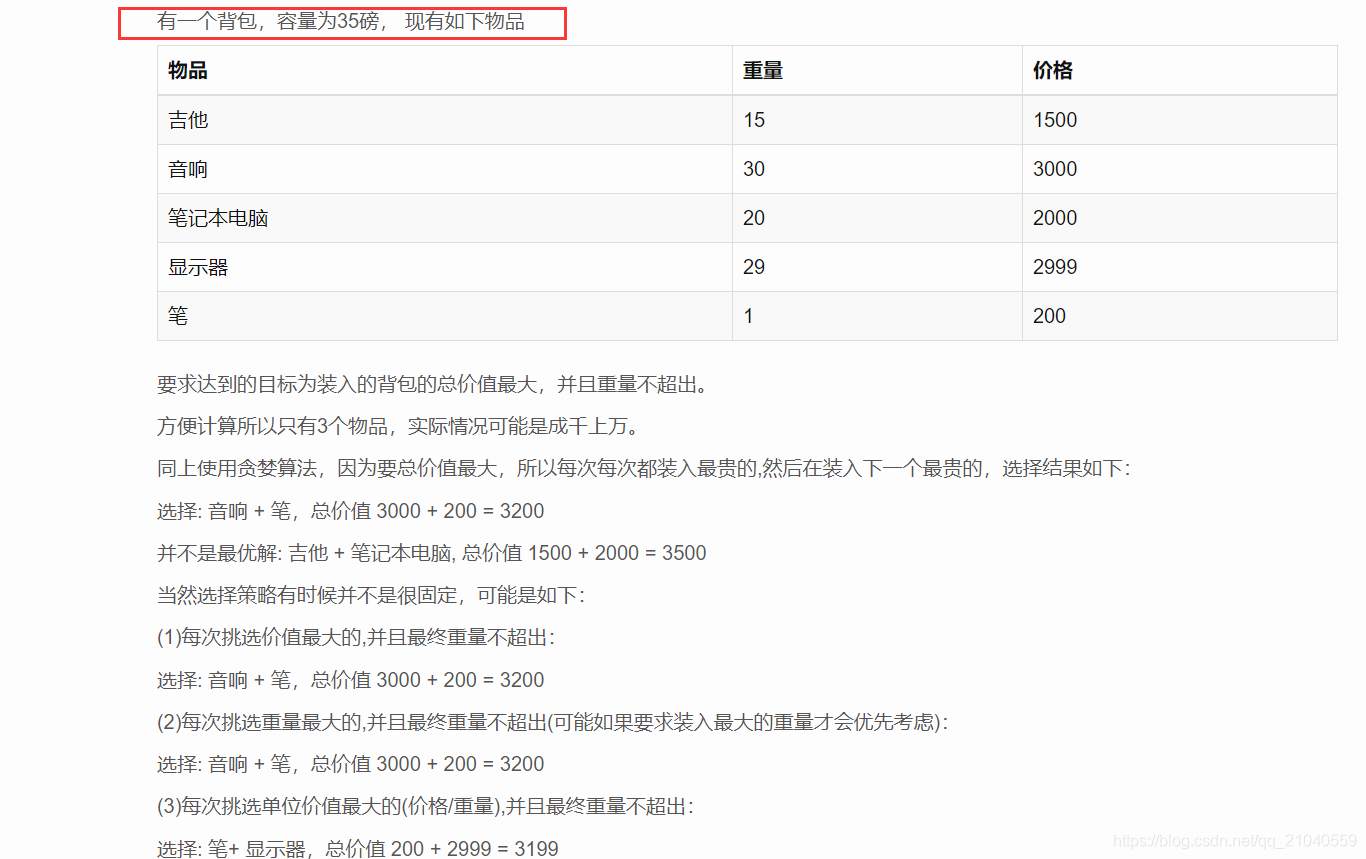The image size is (1366, 859).
Task: Select the 笔 item cell in table
Action: coord(445,316)
